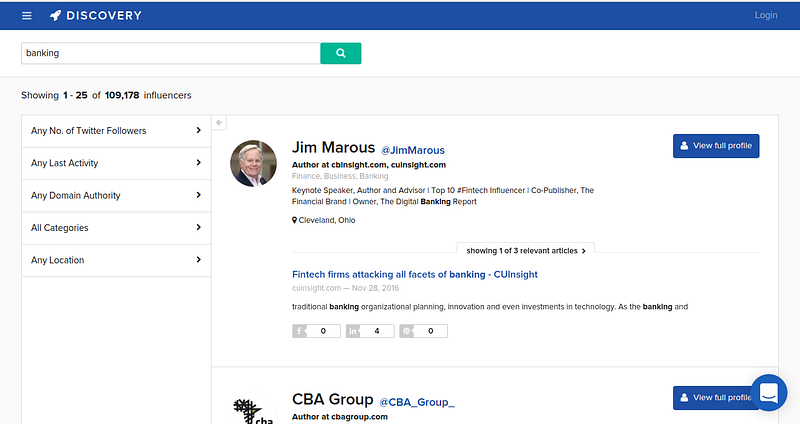Click 'Finance, Business, Banking' categories text
The image size is (800, 424).
pyautogui.click(x=340, y=176)
